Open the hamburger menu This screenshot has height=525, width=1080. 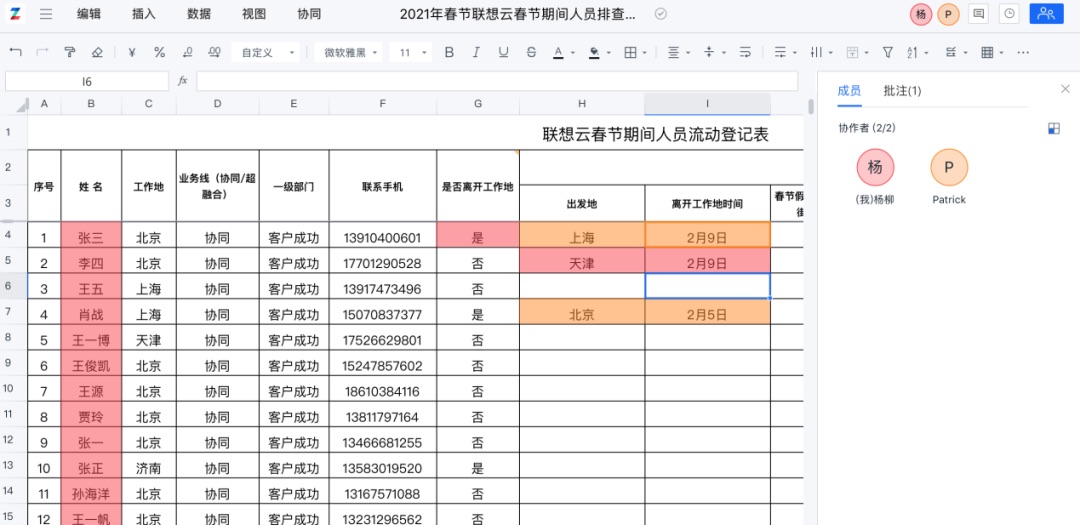pyautogui.click(x=46, y=14)
